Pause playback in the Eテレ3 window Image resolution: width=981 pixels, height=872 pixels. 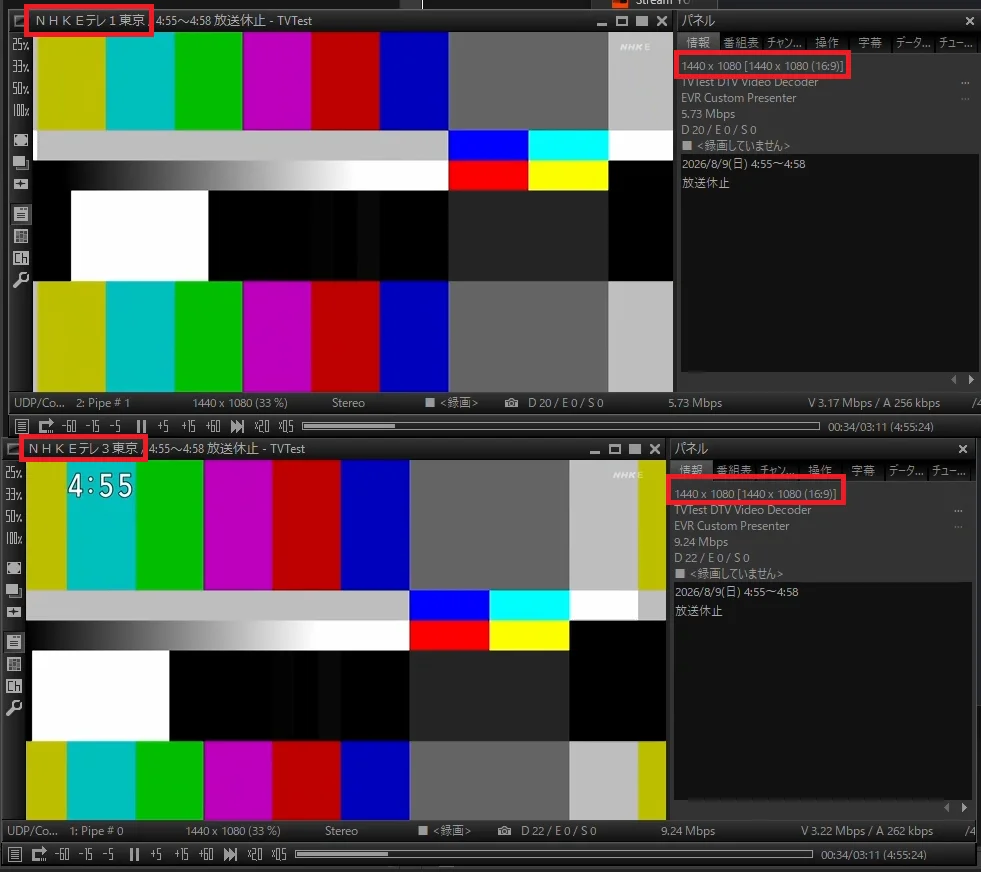(x=135, y=854)
